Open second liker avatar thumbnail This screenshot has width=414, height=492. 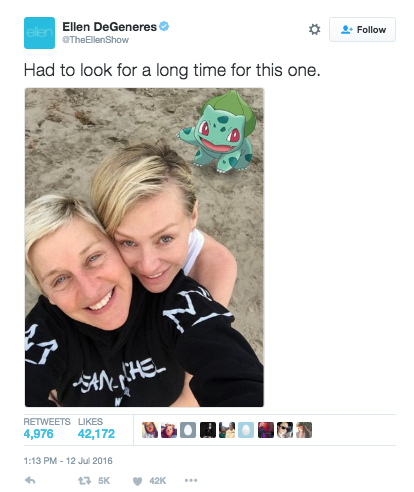[169, 430]
